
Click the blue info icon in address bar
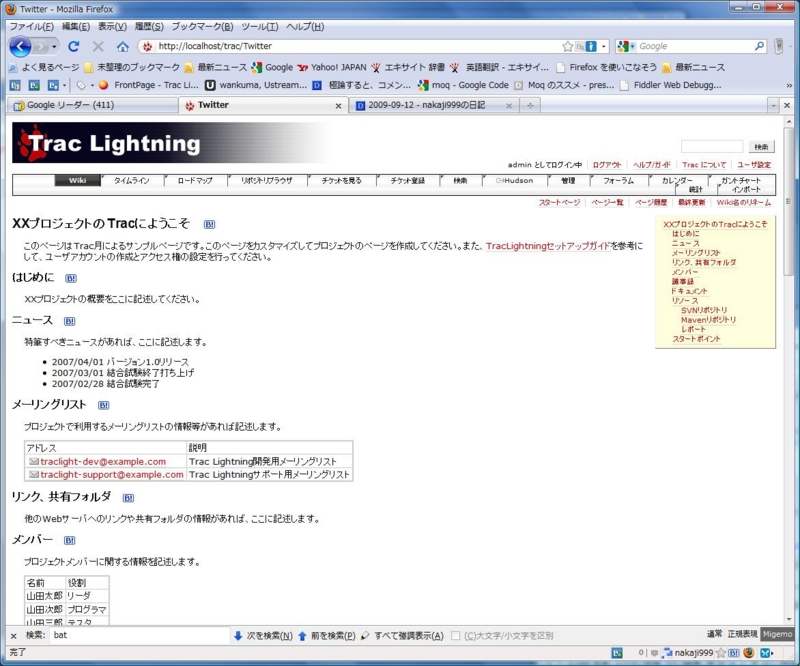coord(591,46)
